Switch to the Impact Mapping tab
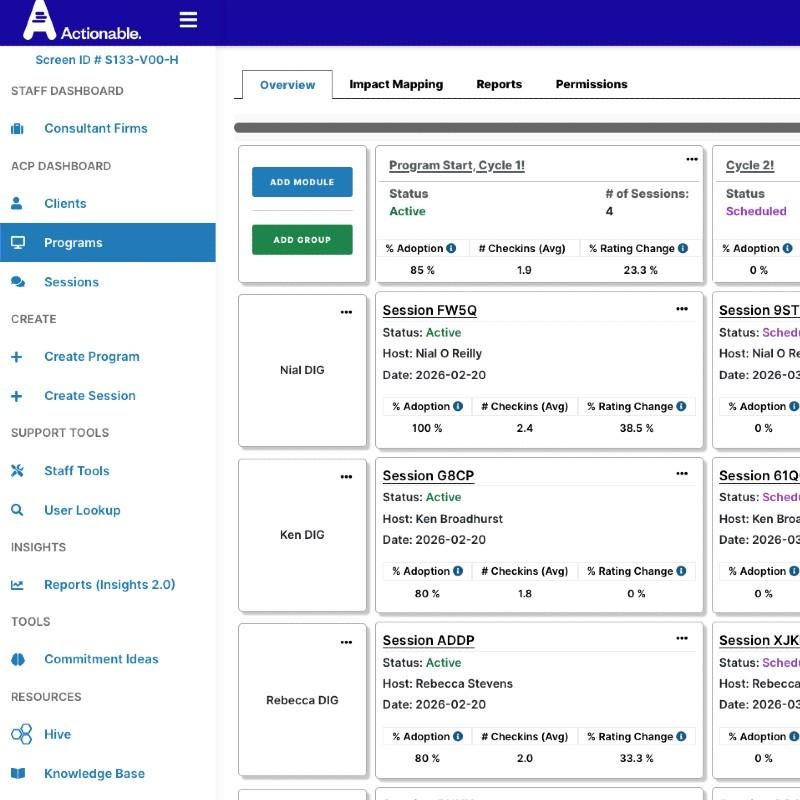The width and height of the screenshot is (800, 800). tap(396, 84)
